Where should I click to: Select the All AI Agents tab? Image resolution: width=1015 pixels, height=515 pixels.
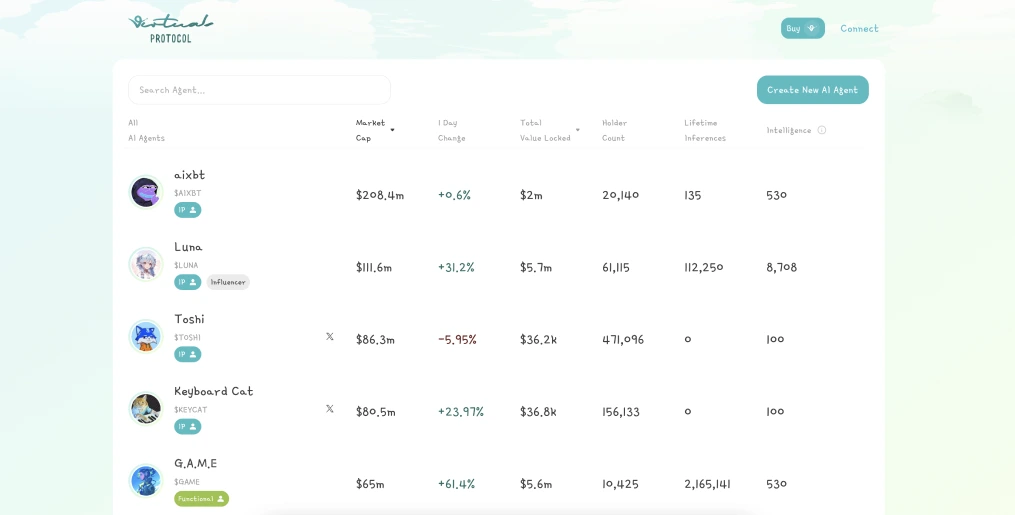[146, 130]
